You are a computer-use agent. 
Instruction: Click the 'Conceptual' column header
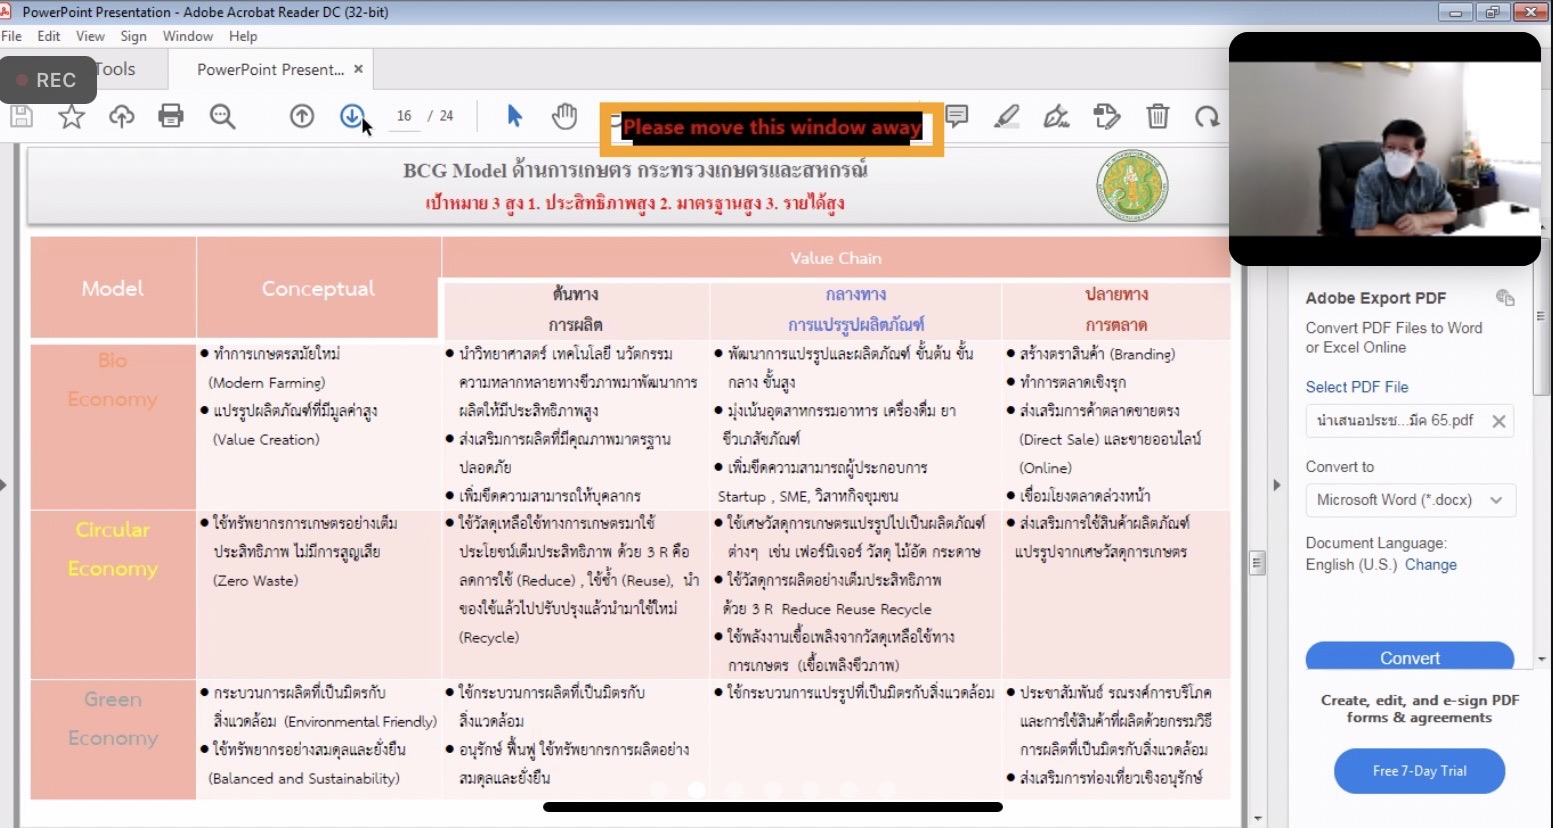click(x=318, y=288)
